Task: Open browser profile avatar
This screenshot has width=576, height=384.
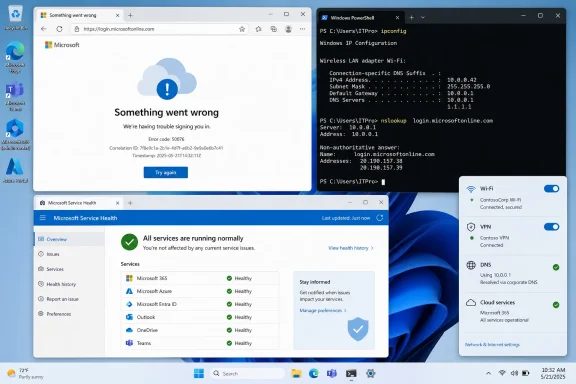Action: pyautogui.click(x=288, y=29)
